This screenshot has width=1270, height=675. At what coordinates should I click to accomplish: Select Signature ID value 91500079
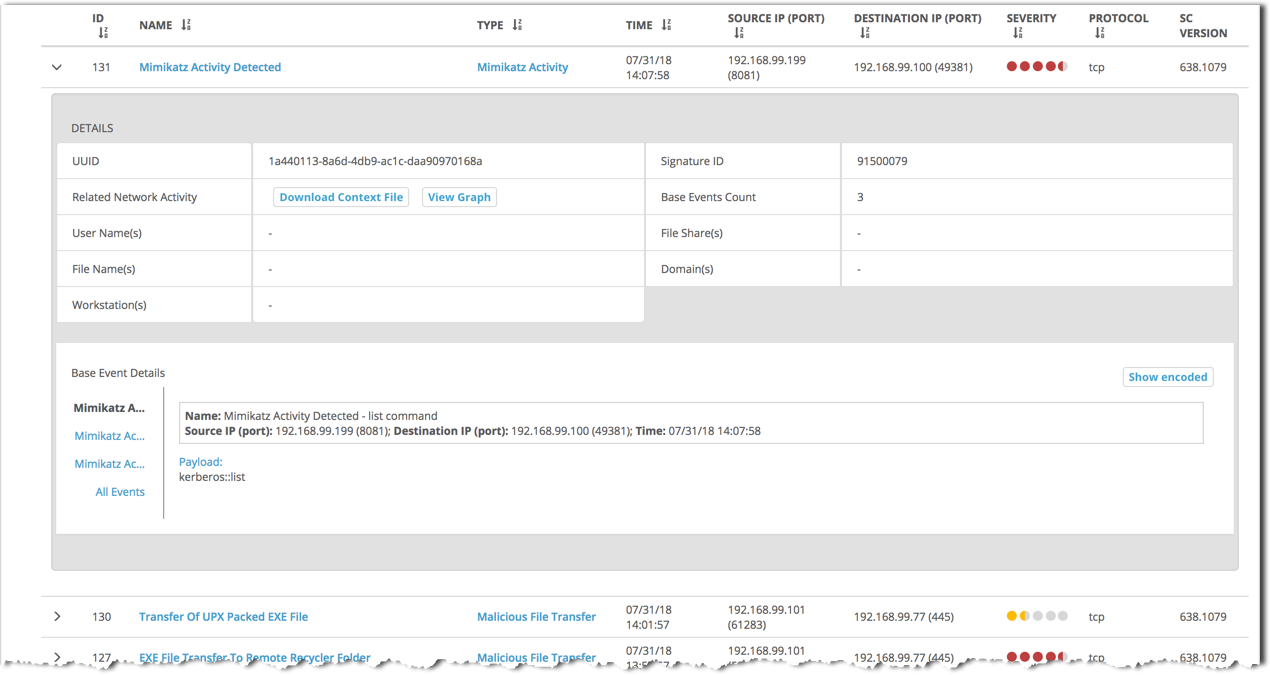882,161
